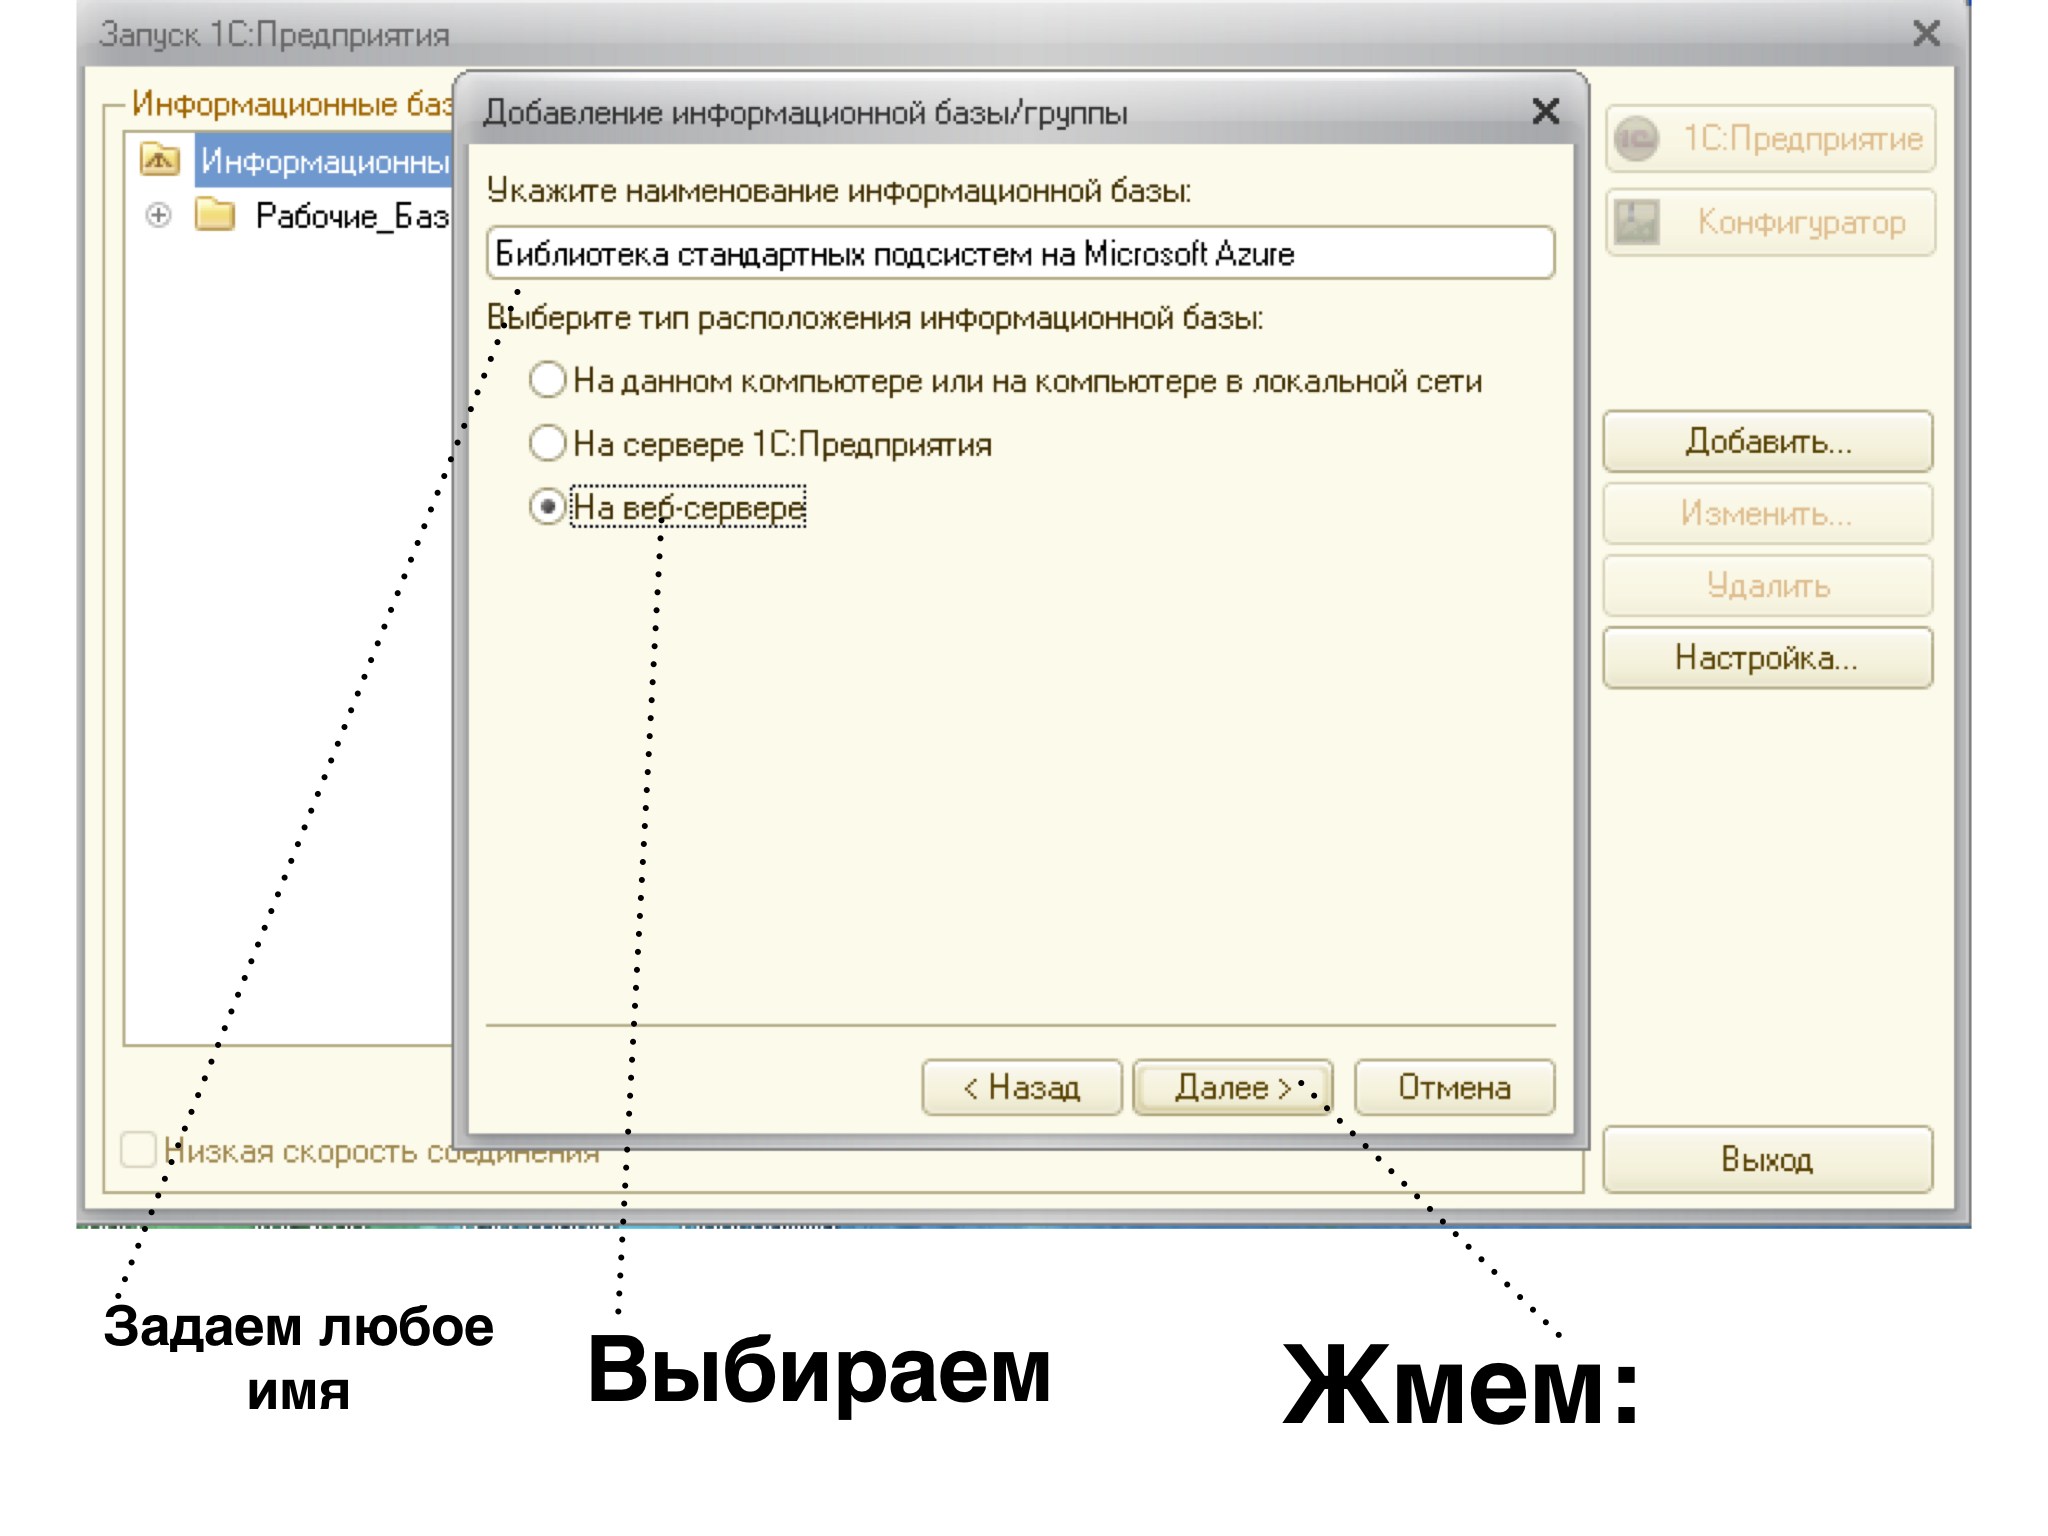This screenshot has height=1536, width=2048.
Task: Click the 1C logo icon on '1С:Предприятие' button
Action: [x=1637, y=139]
